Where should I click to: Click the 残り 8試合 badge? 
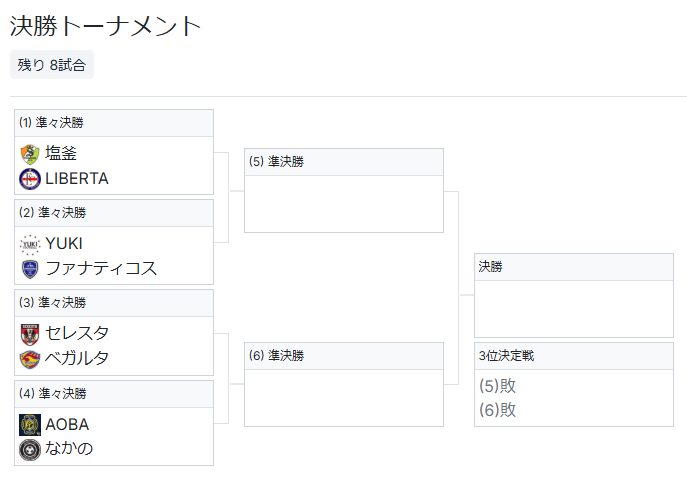pos(52,65)
